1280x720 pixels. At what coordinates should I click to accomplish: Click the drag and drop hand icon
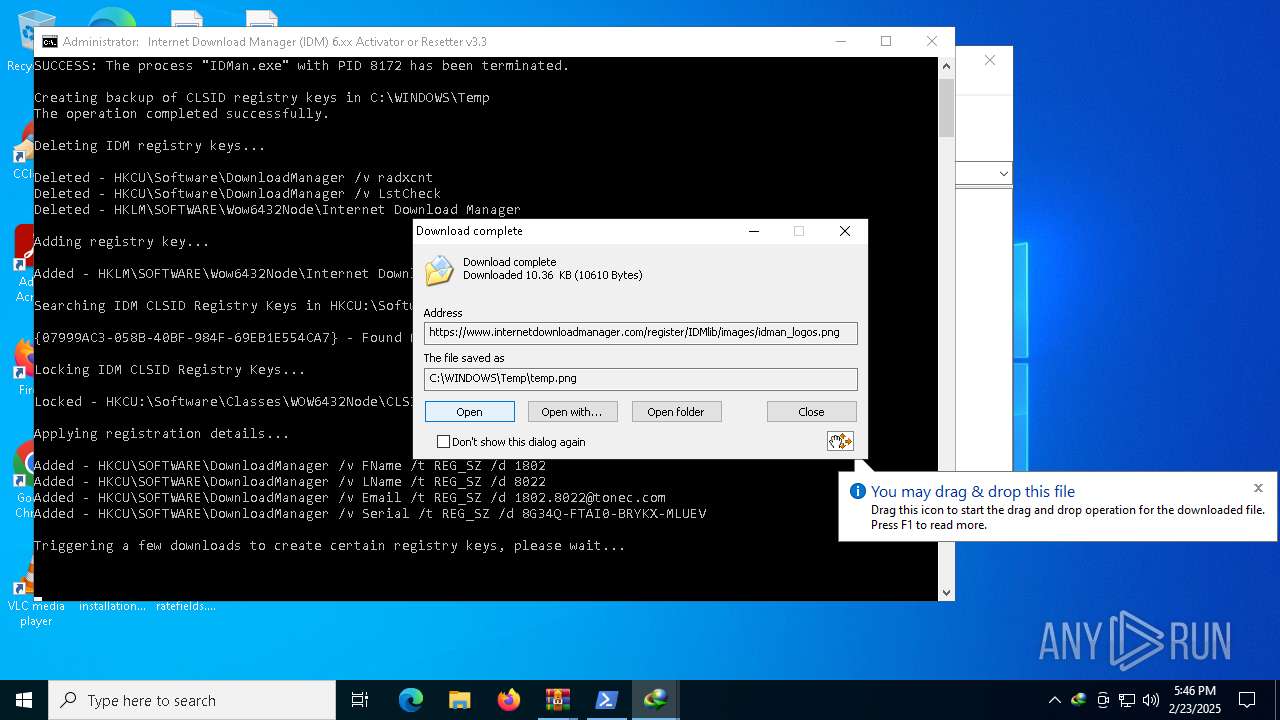[840, 441]
